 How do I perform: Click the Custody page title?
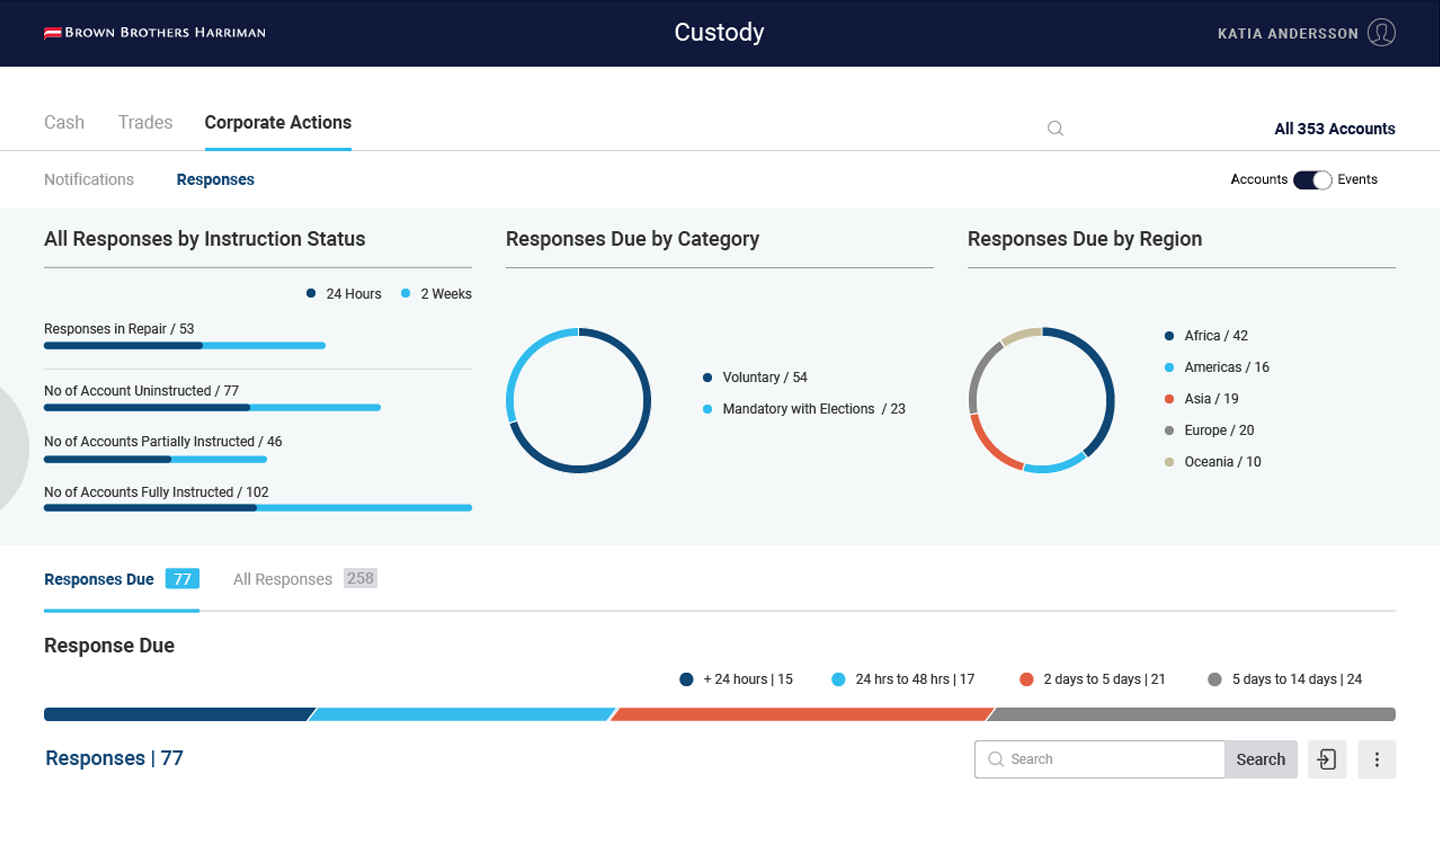719,32
